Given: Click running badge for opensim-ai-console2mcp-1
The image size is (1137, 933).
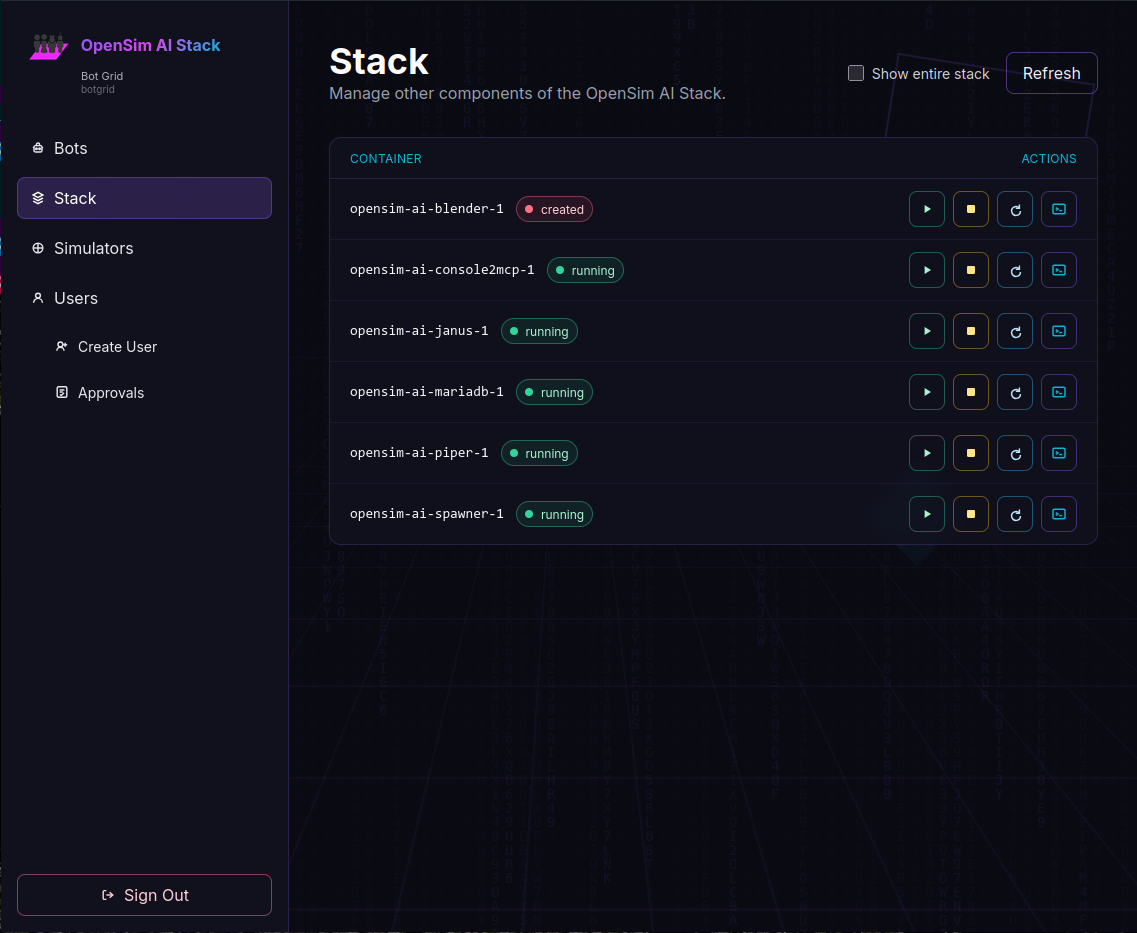Looking at the screenshot, I should (x=585, y=270).
